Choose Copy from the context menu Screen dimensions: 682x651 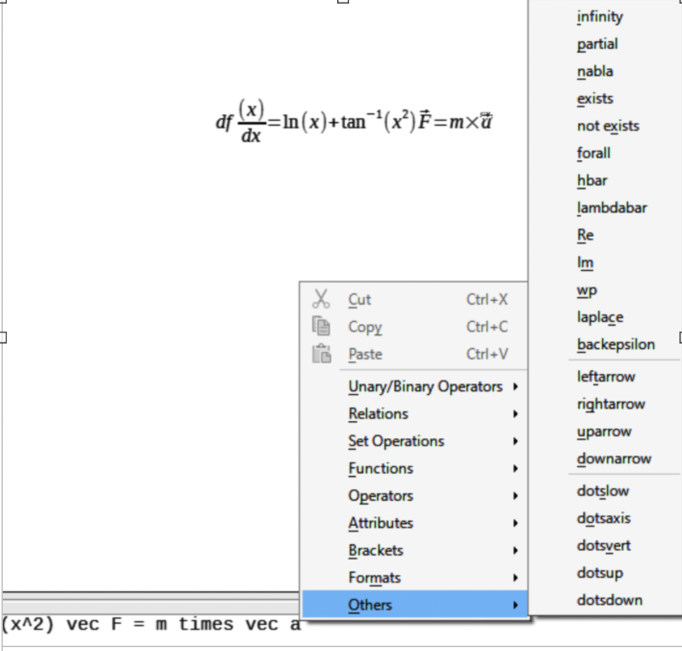coord(415,327)
